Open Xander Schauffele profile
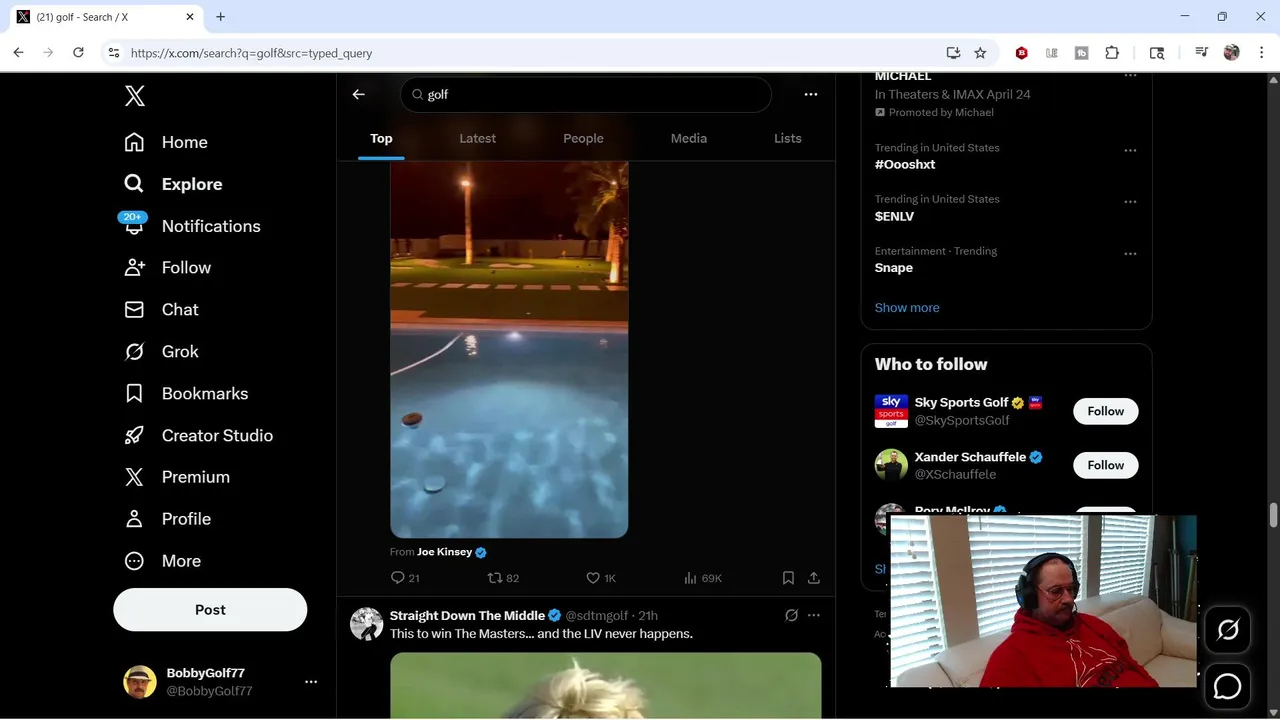The width and height of the screenshot is (1280, 720). tap(970, 457)
